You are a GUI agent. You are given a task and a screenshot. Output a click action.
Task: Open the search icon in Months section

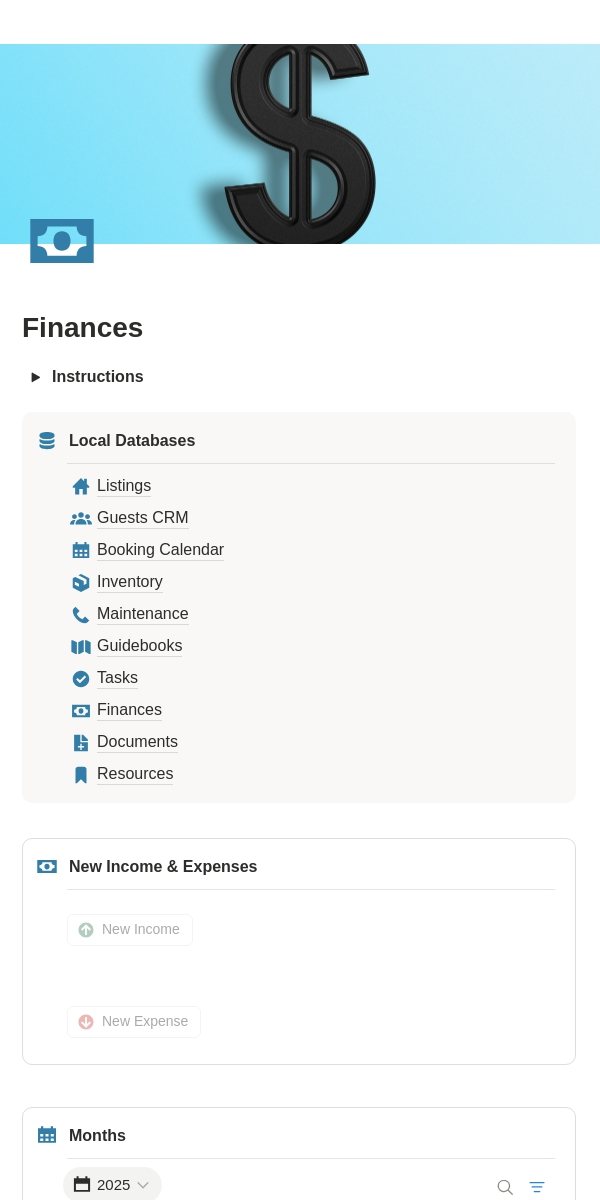coord(505,1187)
